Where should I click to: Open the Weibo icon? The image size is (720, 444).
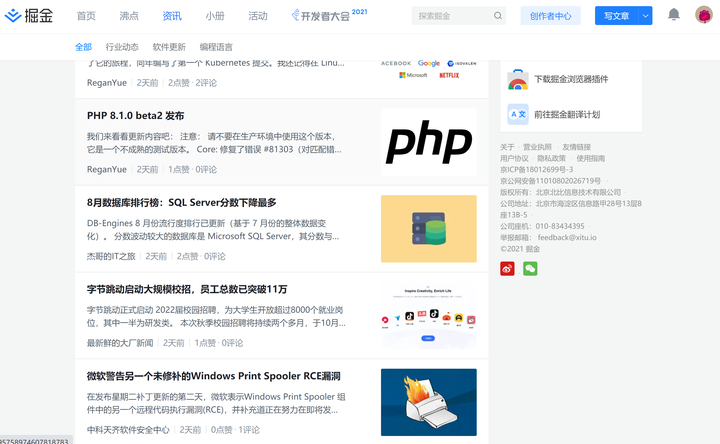[x=507, y=269]
